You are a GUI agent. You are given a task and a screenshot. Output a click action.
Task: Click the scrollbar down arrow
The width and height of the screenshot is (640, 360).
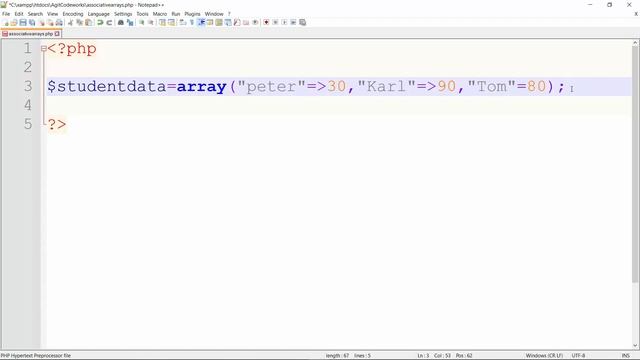coord(636,345)
